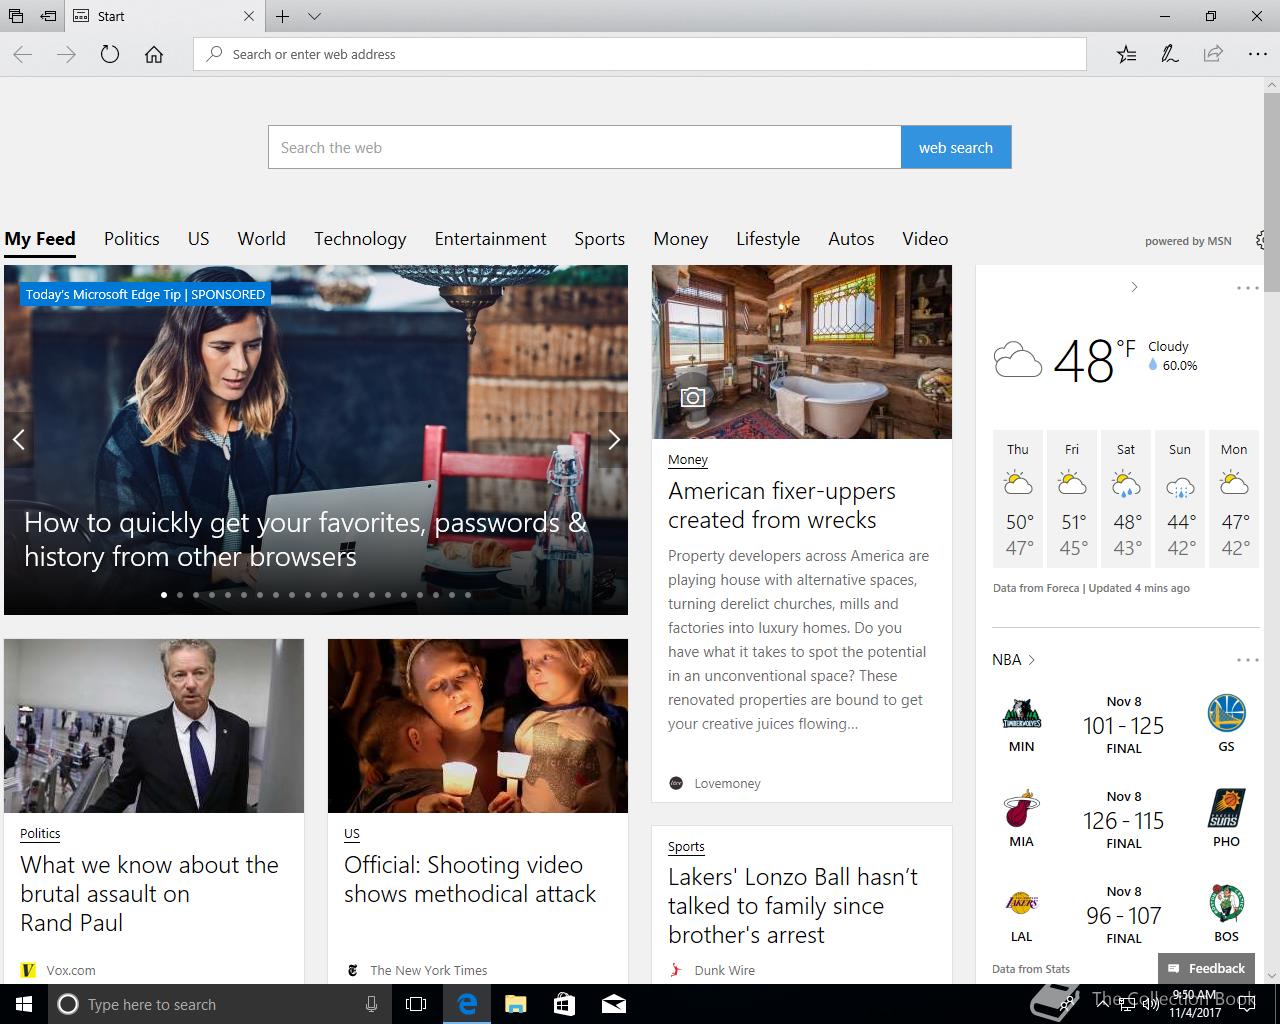Screen dimensions: 1280x1024
Task: Open the Mail app on taskbar
Action: (614, 1004)
